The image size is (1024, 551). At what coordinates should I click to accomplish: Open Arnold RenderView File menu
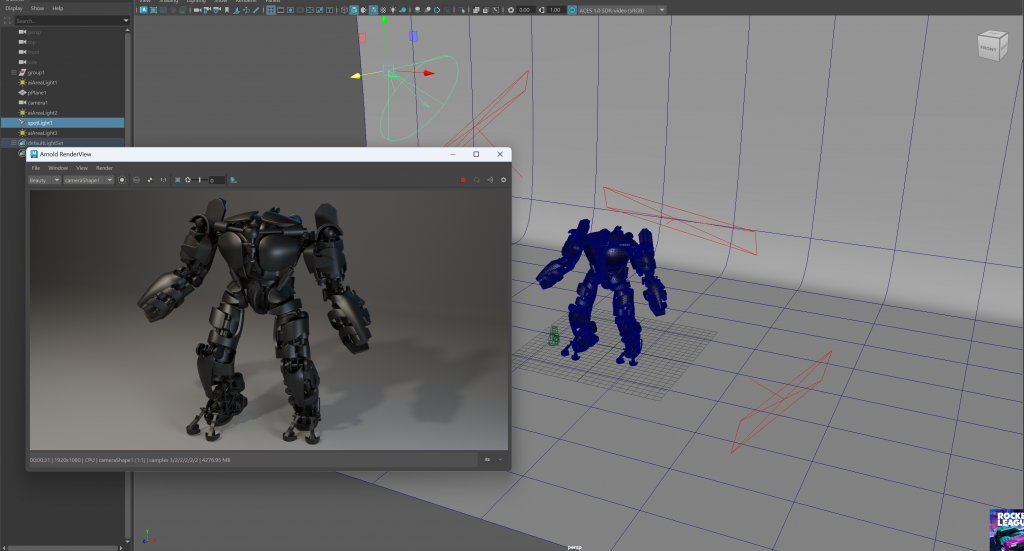click(x=36, y=168)
